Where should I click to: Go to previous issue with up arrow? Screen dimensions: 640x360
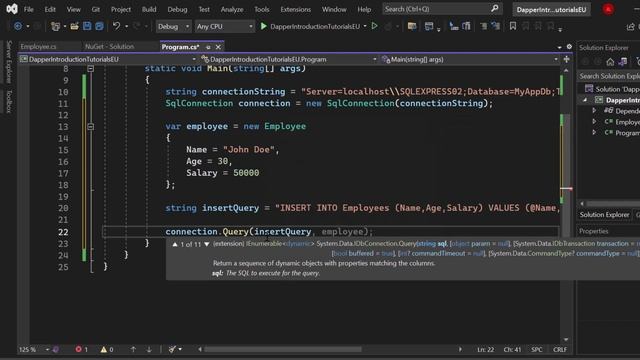tap(133, 349)
